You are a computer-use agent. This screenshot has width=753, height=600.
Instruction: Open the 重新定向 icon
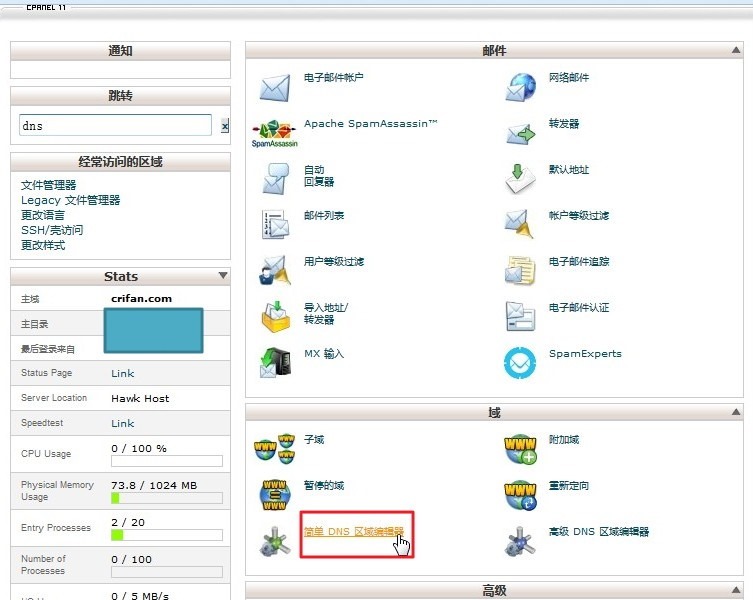pyautogui.click(x=521, y=495)
